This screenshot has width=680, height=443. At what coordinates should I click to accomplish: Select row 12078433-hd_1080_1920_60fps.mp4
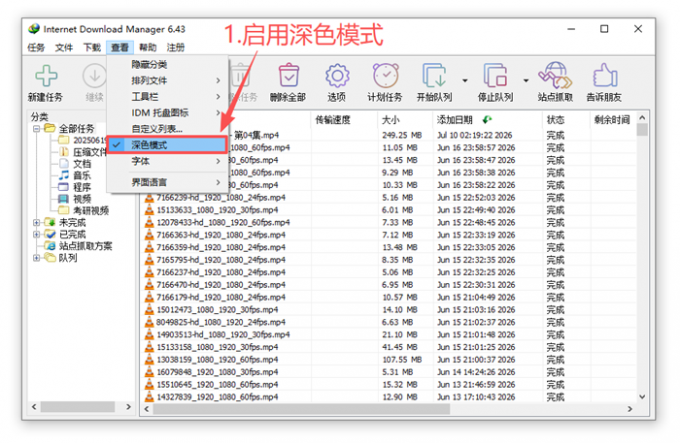pyautogui.click(x=389, y=222)
